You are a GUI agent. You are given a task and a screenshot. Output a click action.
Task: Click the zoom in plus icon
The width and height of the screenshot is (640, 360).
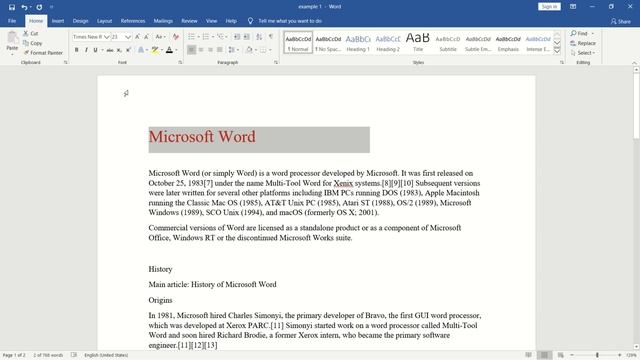pos(620,355)
